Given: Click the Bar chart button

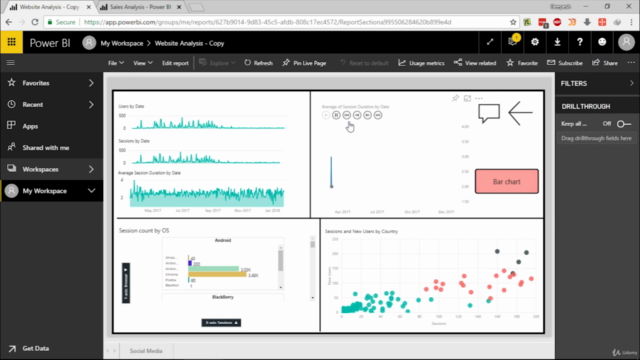Looking at the screenshot, I should tap(507, 181).
